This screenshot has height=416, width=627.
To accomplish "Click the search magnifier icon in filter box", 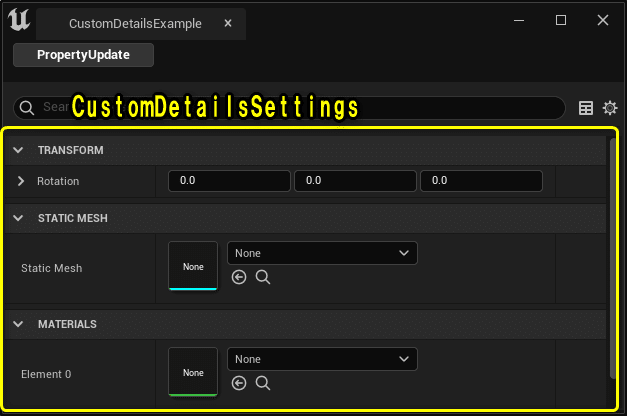I will tap(28, 108).
